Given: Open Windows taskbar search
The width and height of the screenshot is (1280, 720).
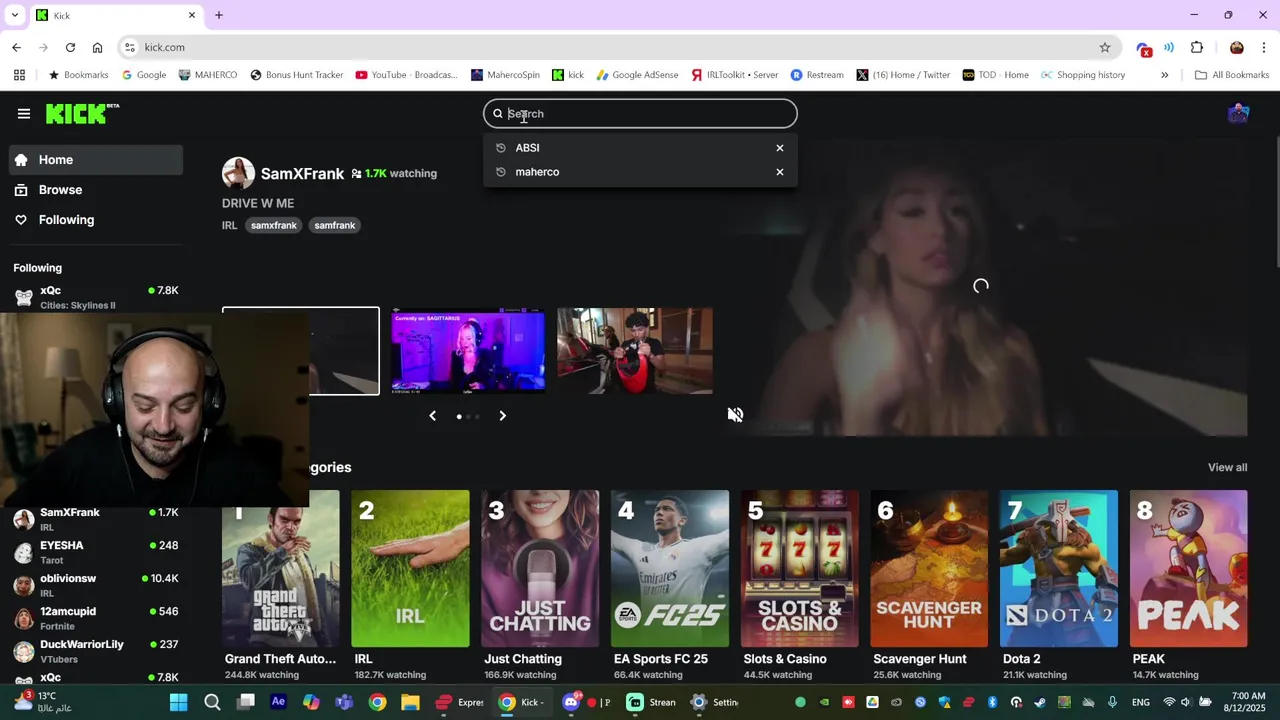Looking at the screenshot, I should (212, 702).
